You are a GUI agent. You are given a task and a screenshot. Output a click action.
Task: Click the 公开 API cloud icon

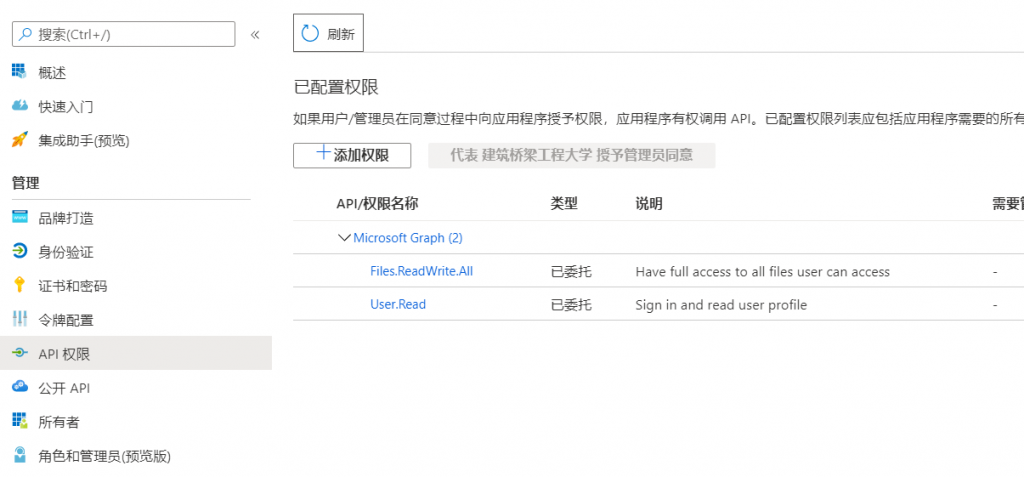pyautogui.click(x=19, y=388)
